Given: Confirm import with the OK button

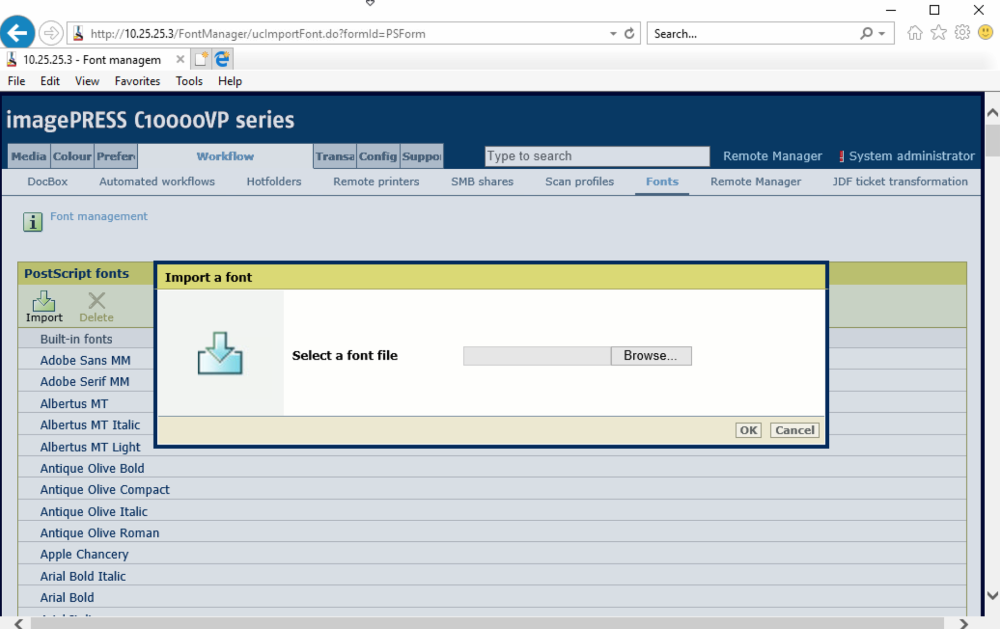Looking at the screenshot, I should 748,431.
